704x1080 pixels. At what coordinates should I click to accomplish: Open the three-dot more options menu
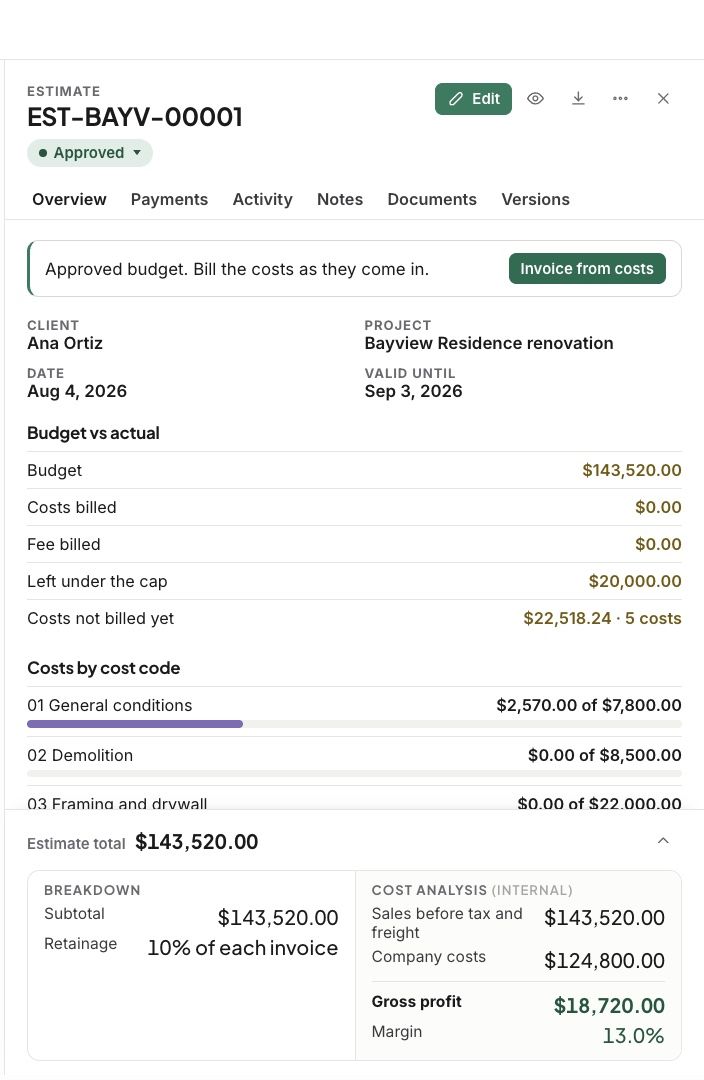620,98
